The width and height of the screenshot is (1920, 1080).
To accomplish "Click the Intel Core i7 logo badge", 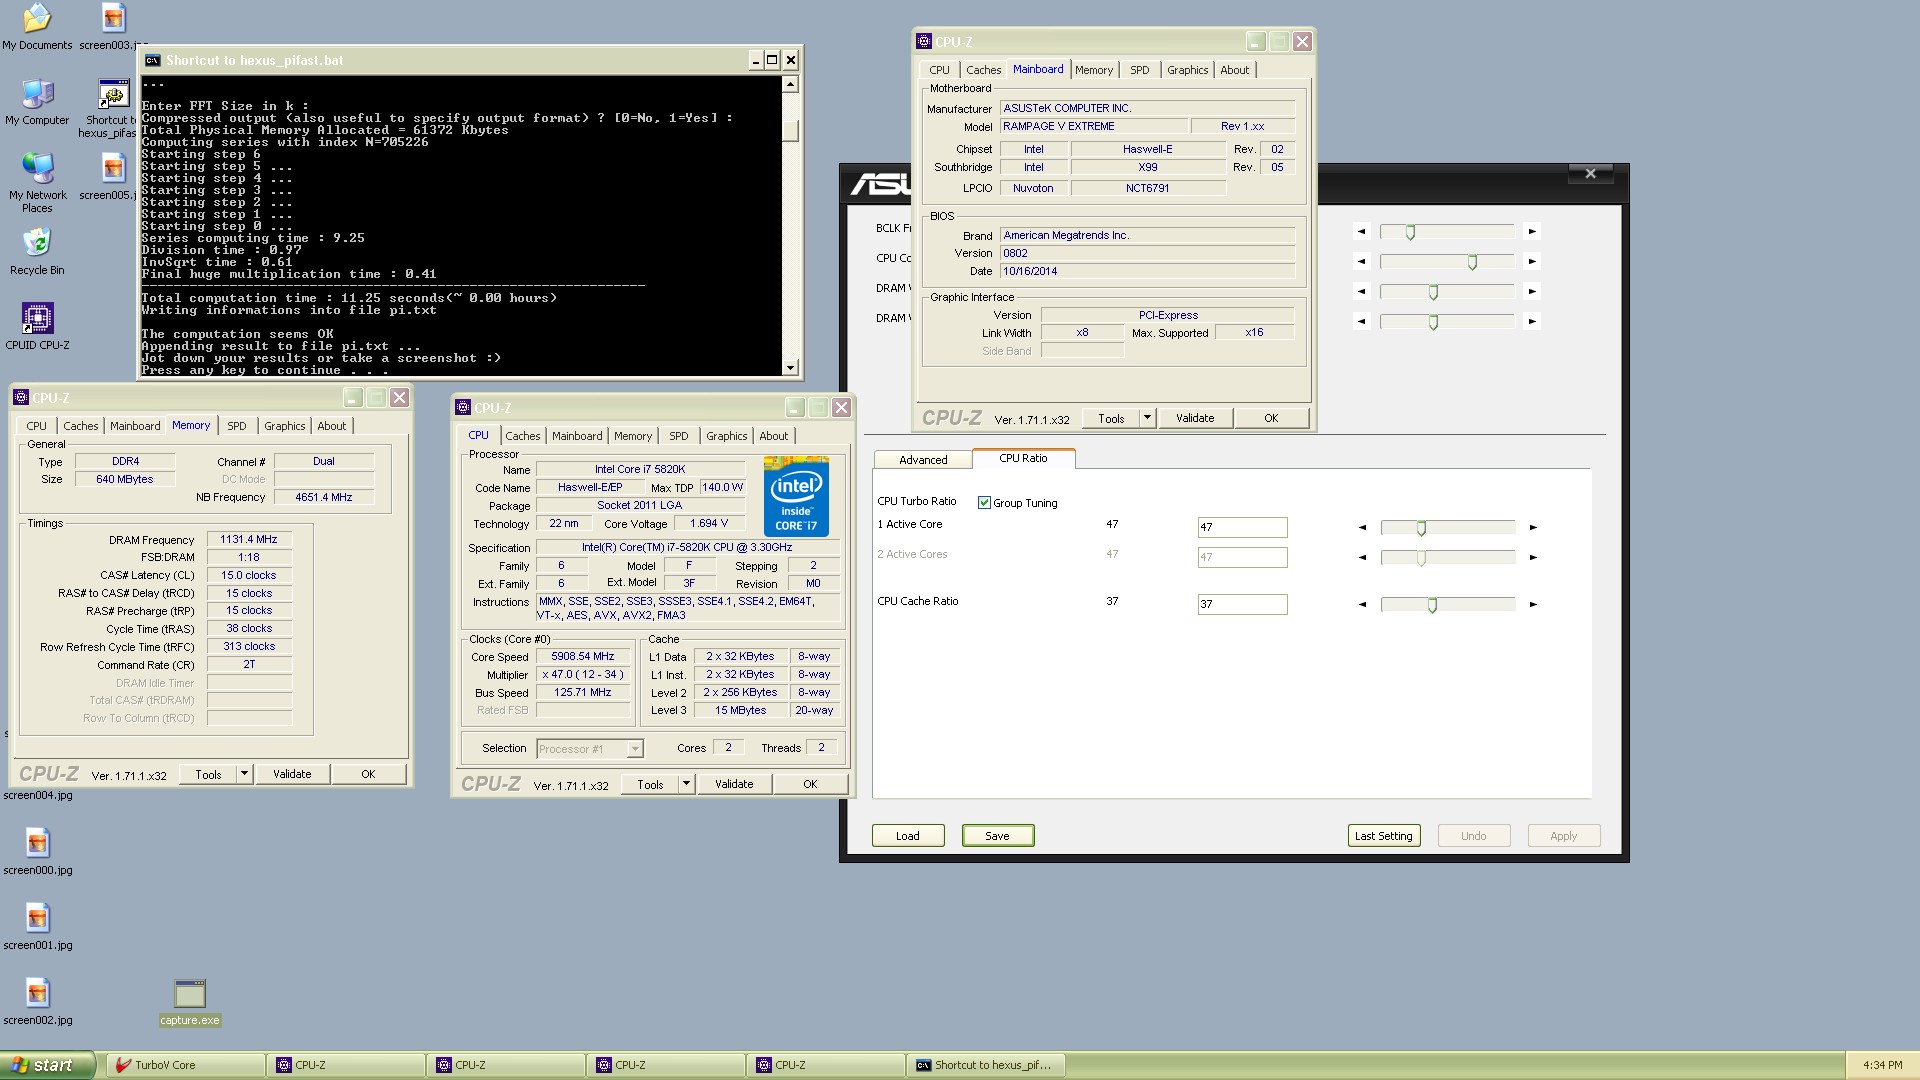I will pyautogui.click(x=796, y=496).
